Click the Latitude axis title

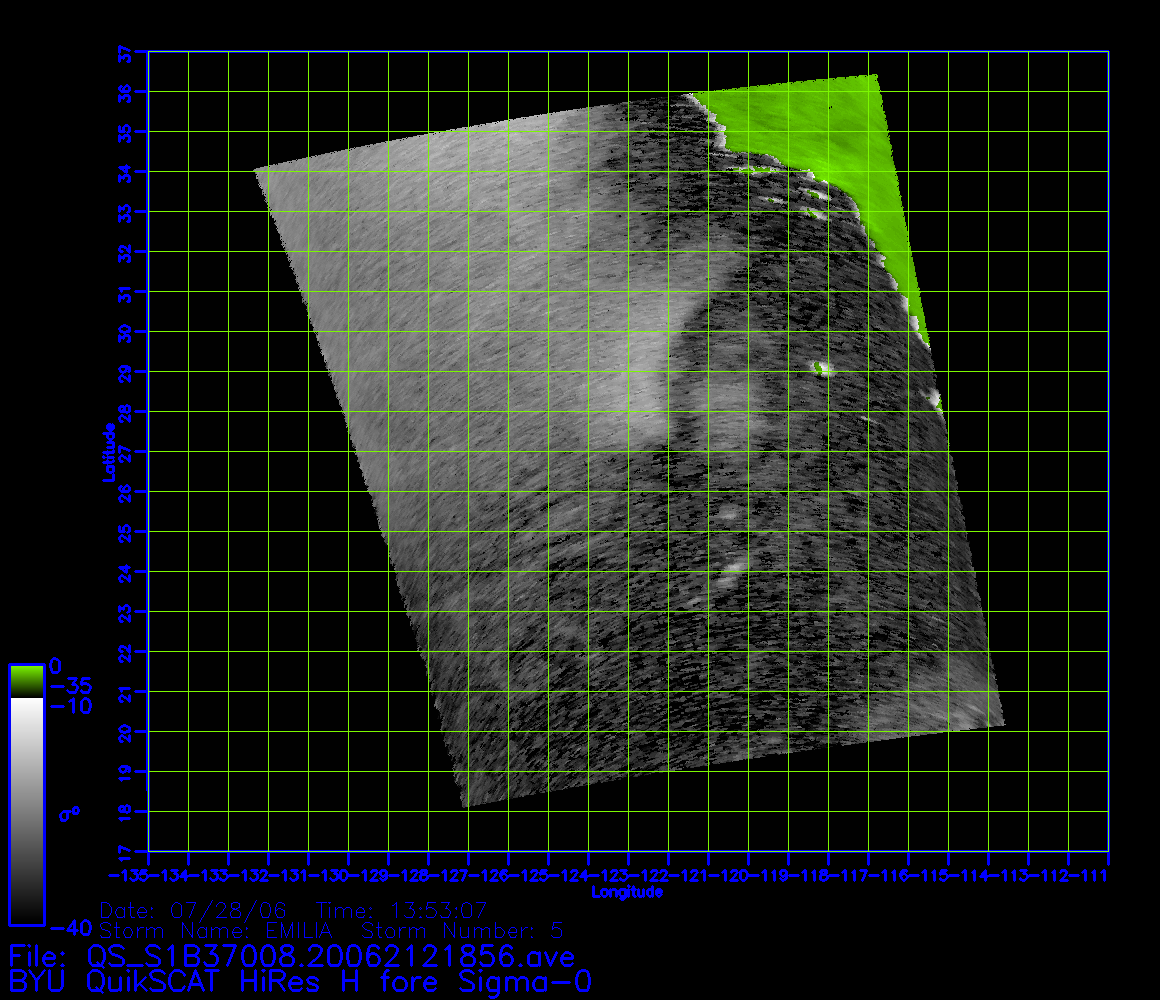[x=107, y=452]
